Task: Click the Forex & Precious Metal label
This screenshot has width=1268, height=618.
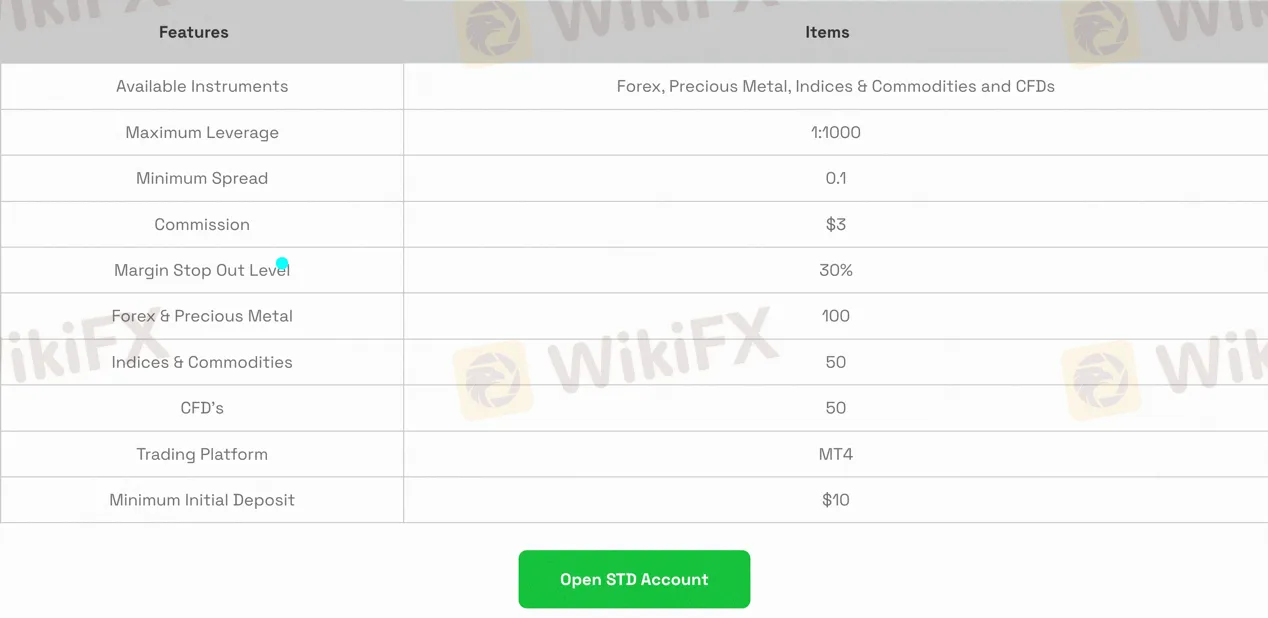Action: tap(202, 316)
